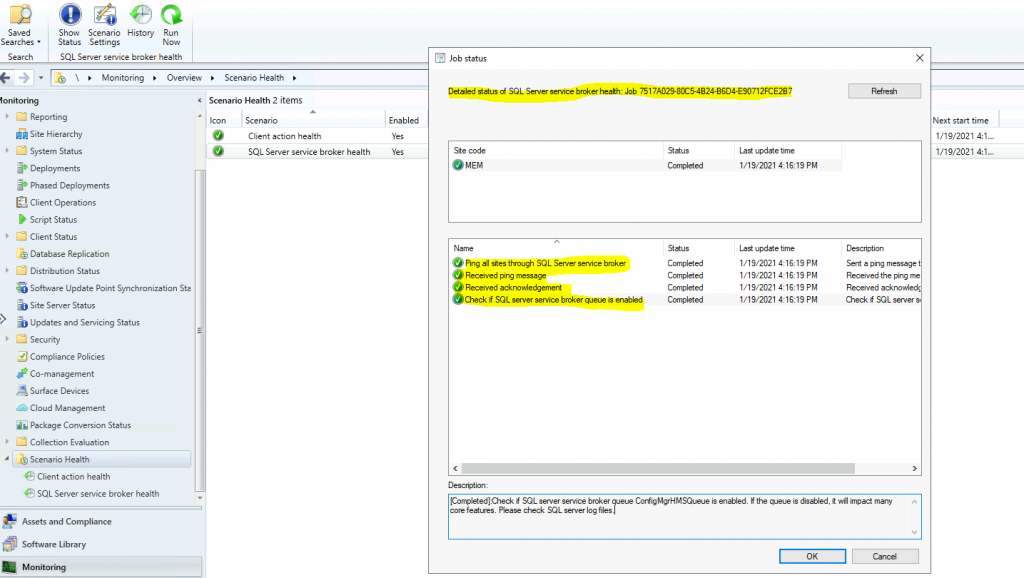Click the Software Library workspace icon

point(10,544)
